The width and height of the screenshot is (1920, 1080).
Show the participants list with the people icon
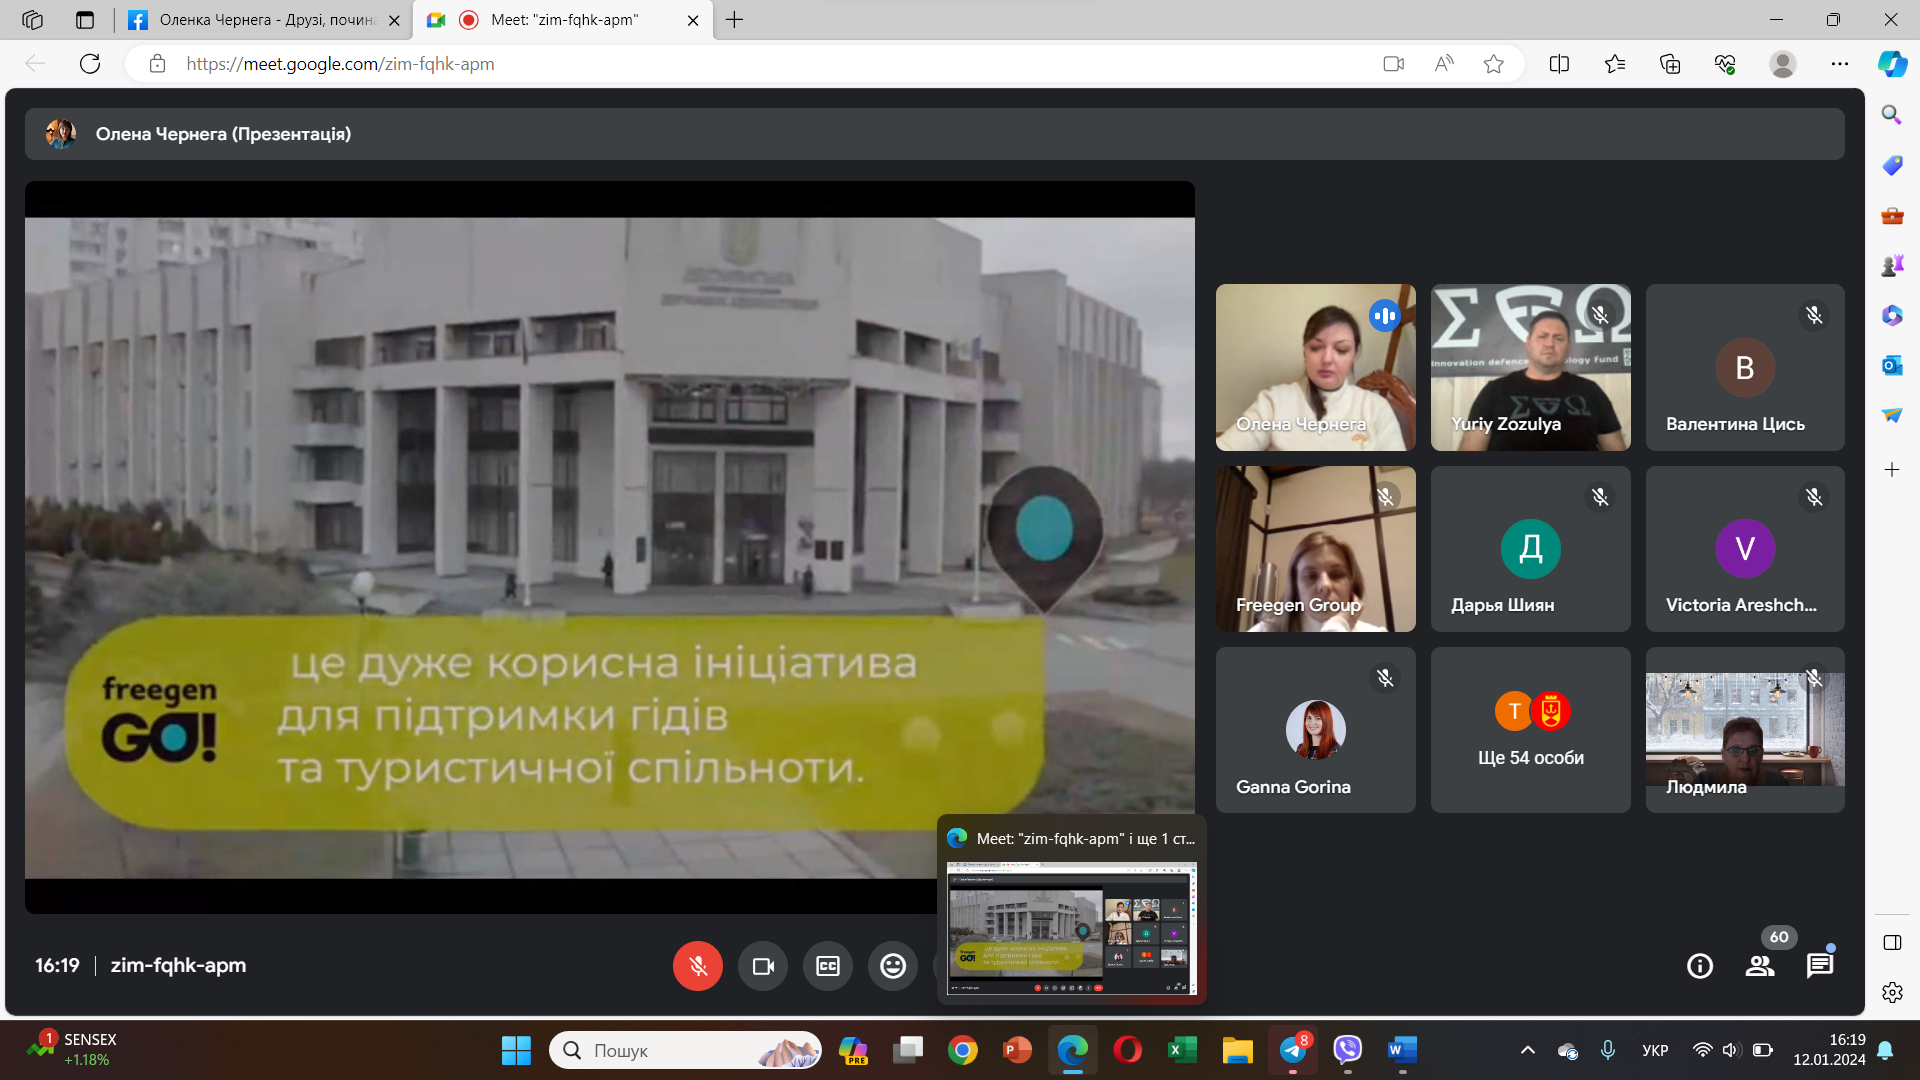[x=1760, y=966]
